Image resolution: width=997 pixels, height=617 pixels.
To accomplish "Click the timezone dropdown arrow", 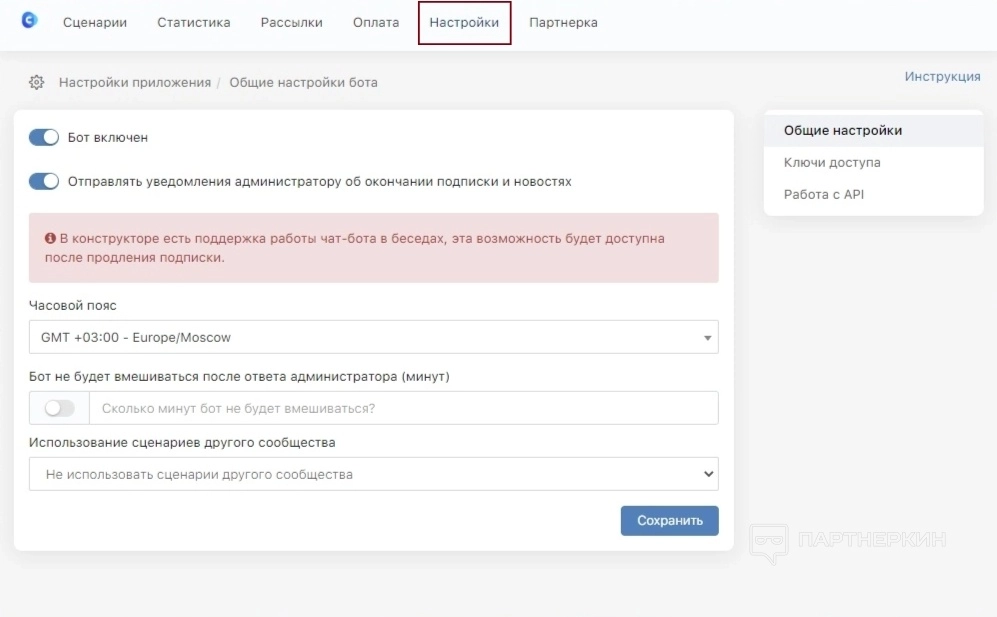I will click(707, 338).
